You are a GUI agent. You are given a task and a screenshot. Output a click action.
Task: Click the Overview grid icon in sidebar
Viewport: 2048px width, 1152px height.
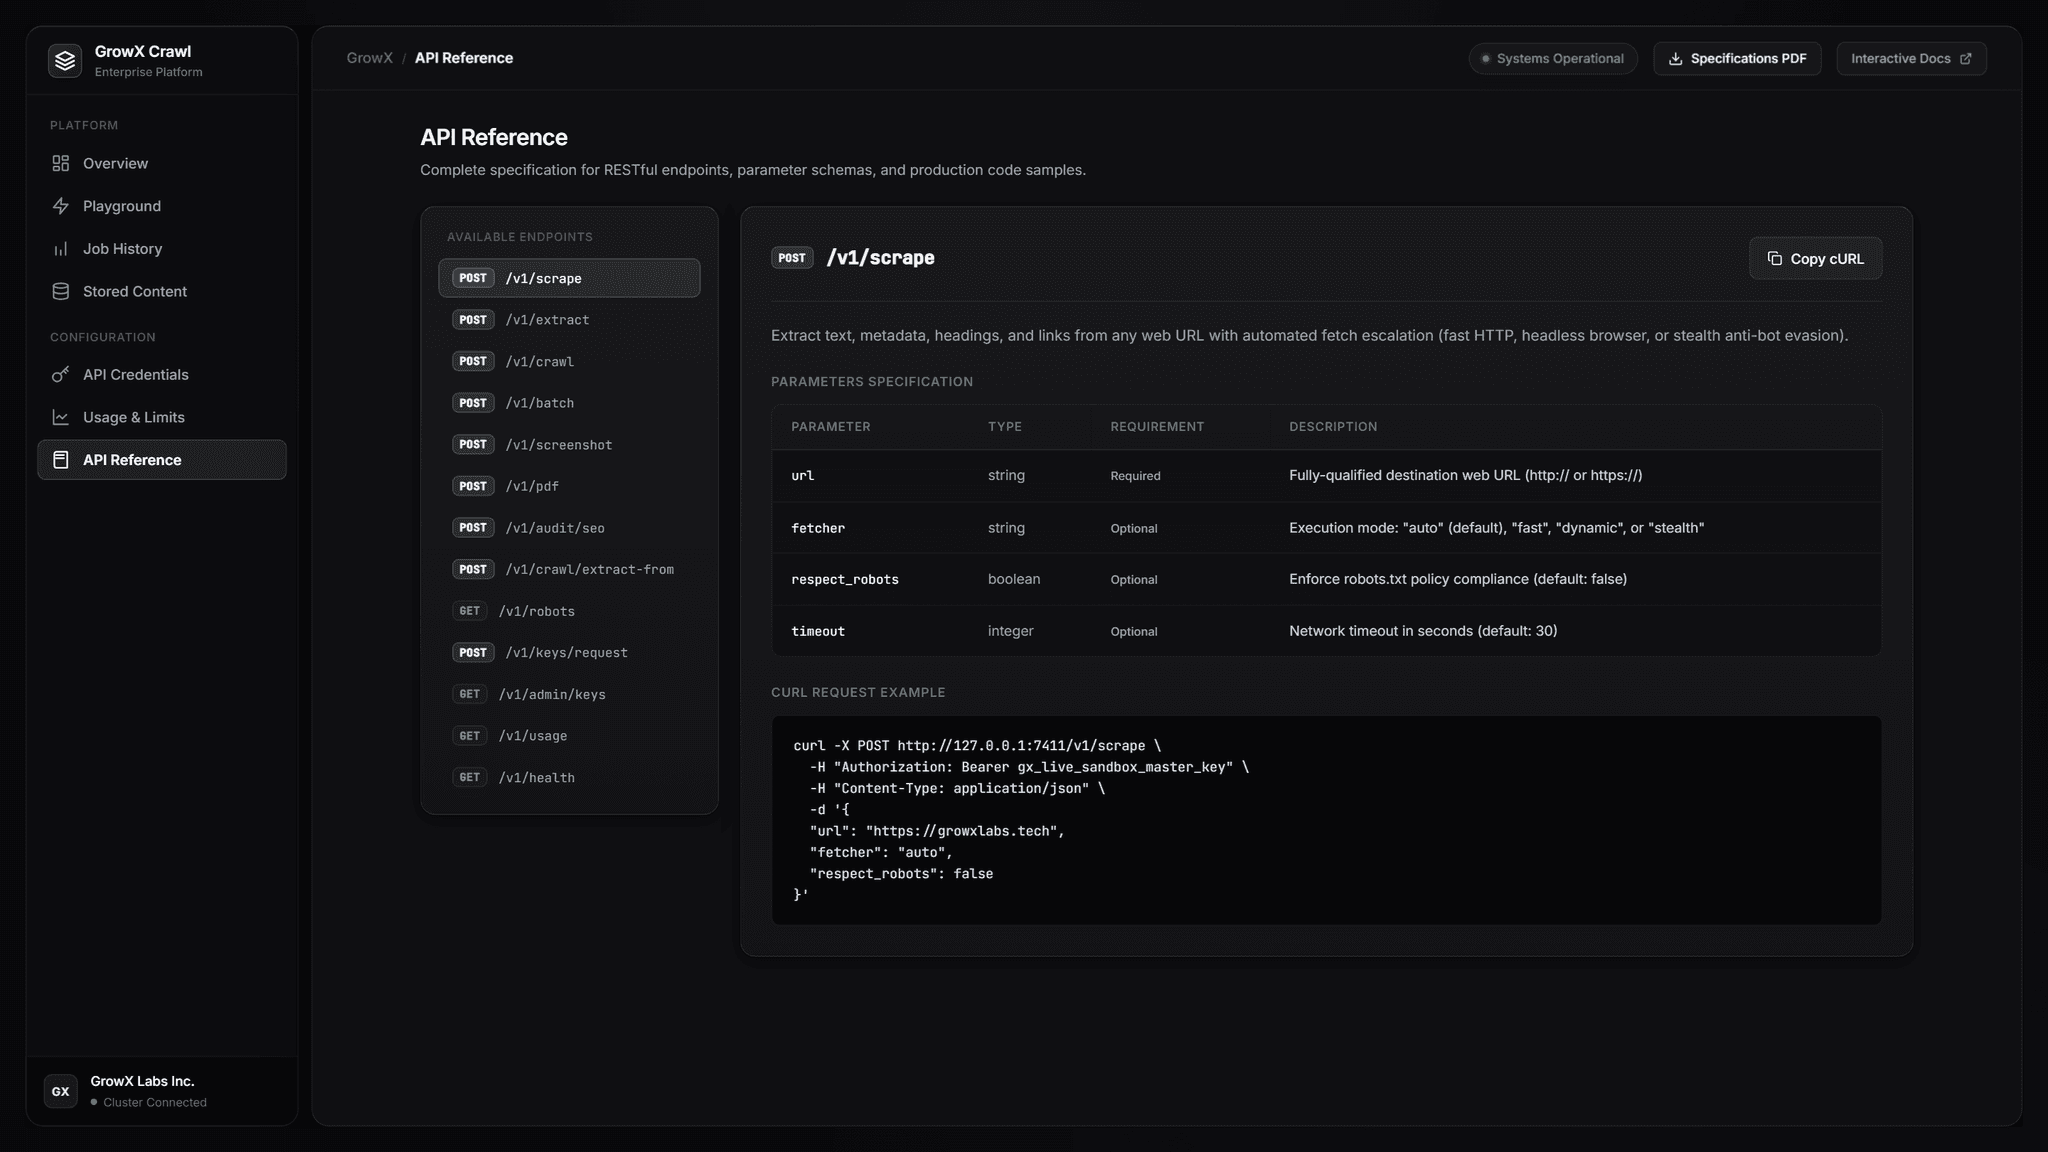[x=61, y=163]
